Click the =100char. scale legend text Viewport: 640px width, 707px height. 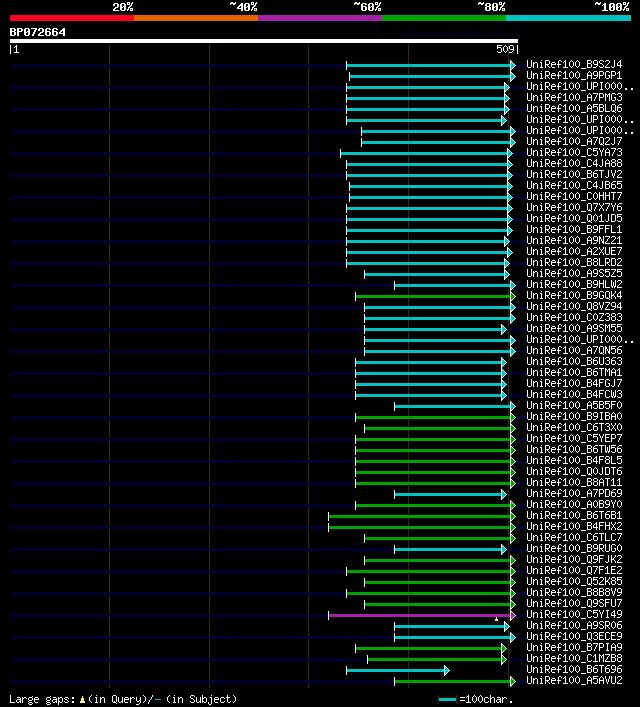pyautogui.click(x=486, y=700)
